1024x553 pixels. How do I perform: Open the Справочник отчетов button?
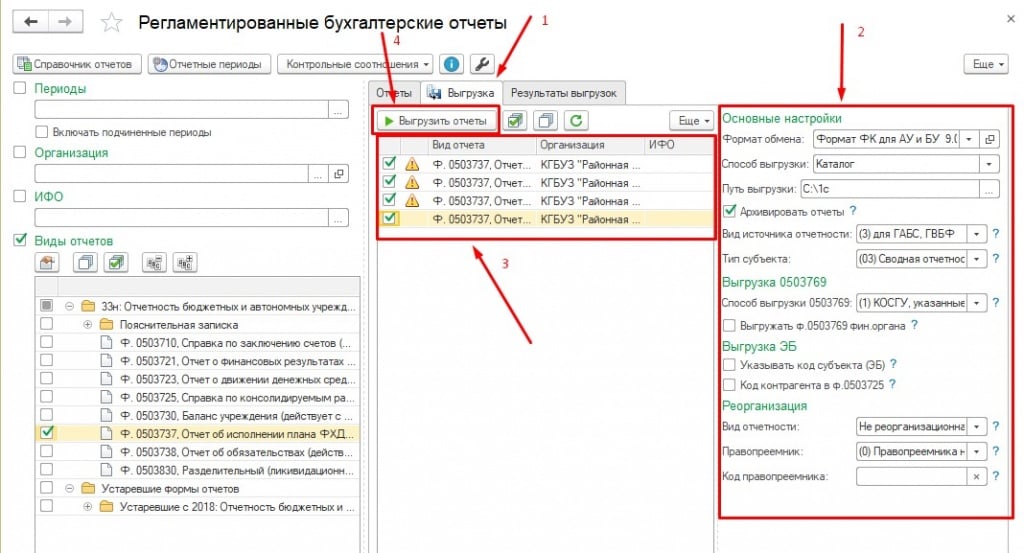(x=75, y=64)
